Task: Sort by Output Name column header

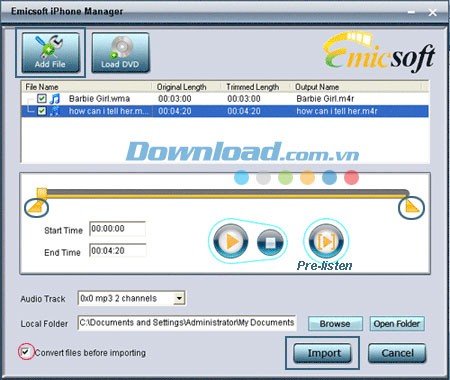Action: point(357,87)
